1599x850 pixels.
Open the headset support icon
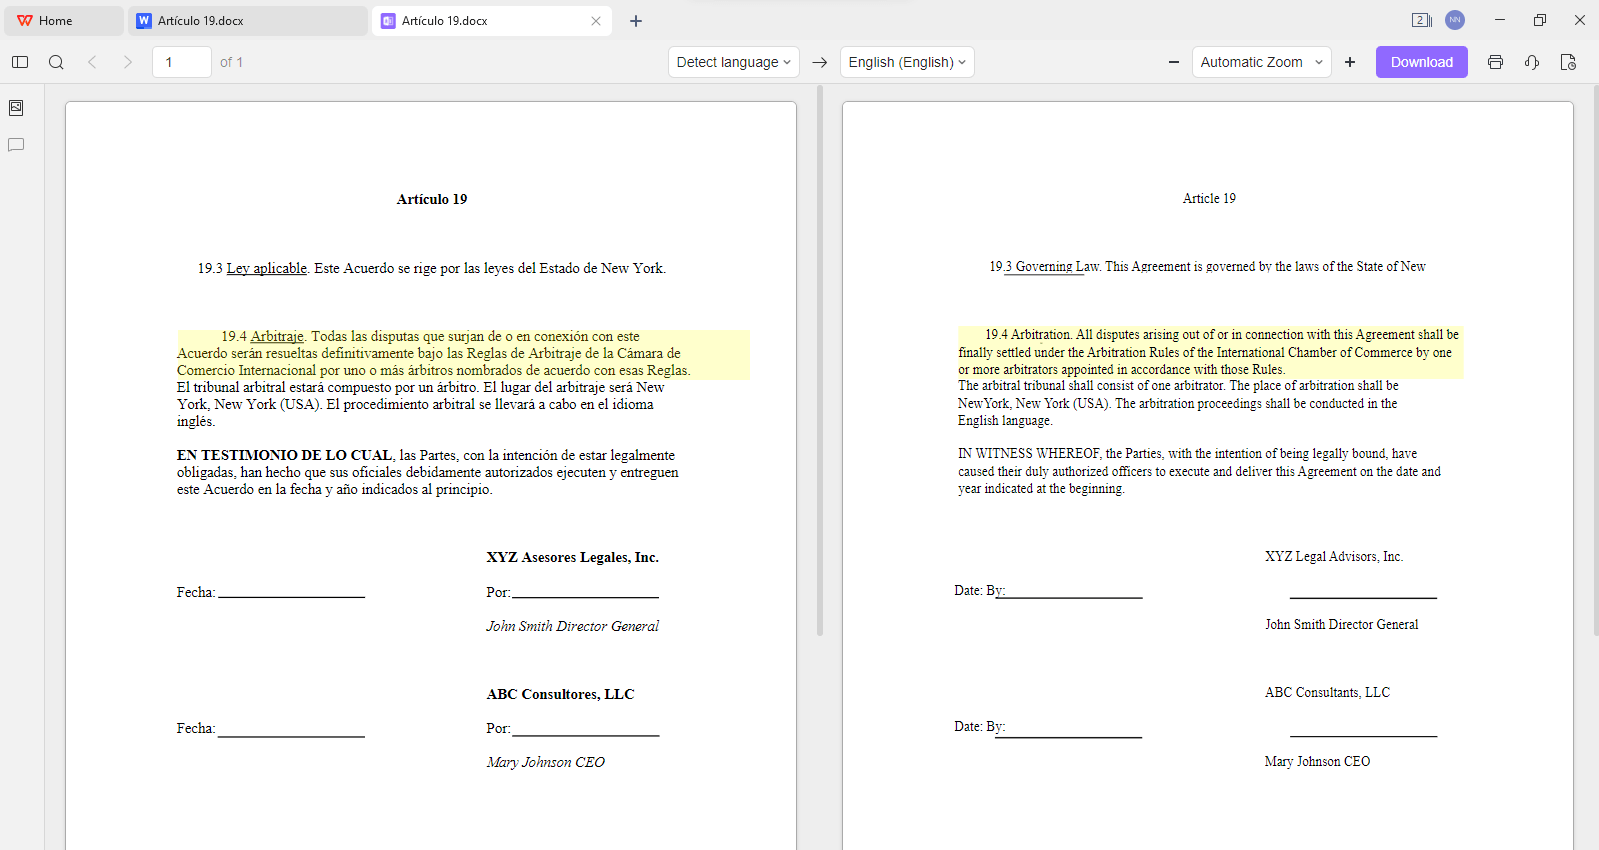1531,62
